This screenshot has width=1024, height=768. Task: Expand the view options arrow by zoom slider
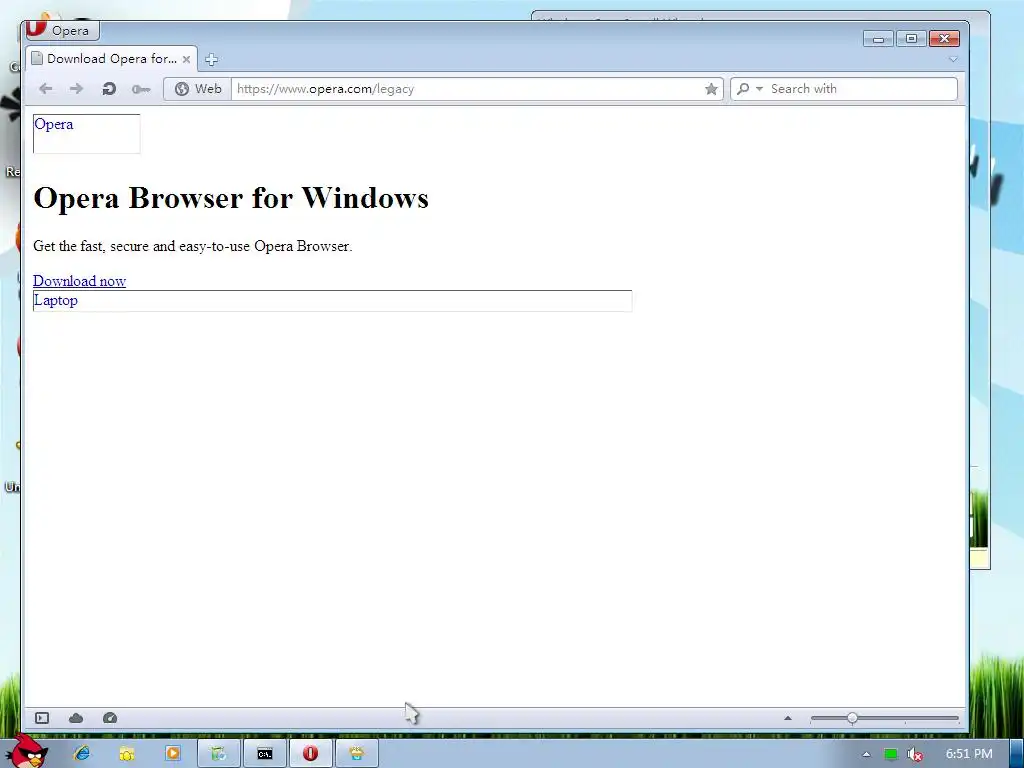point(788,718)
